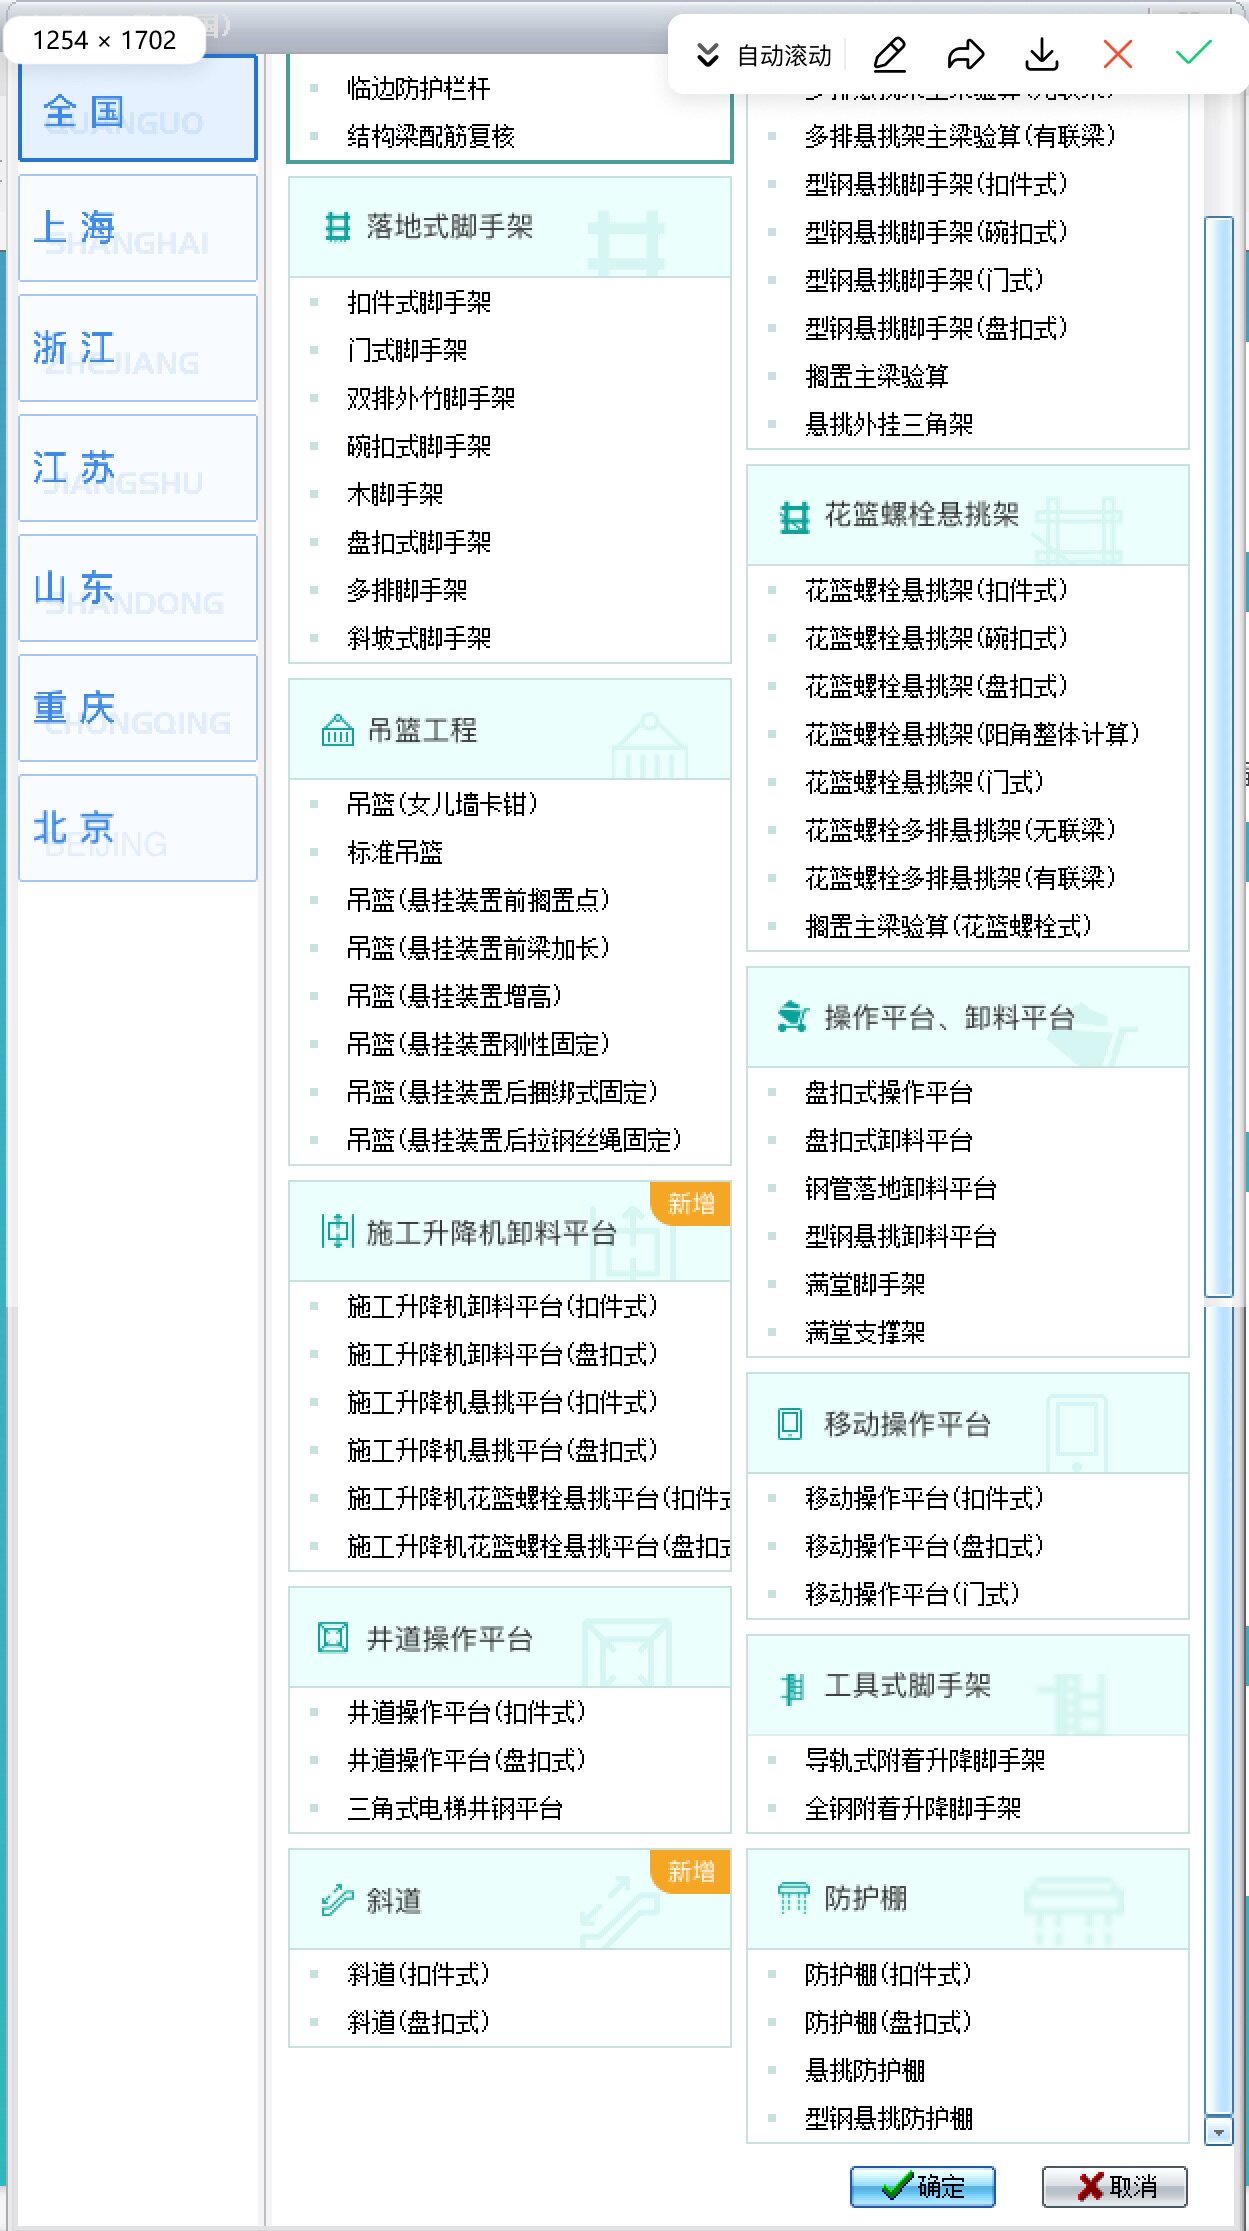Select 施工升降机卸料平台(扣件式) item
Screen dimensions: 1249x2231
pyautogui.click(x=502, y=1307)
